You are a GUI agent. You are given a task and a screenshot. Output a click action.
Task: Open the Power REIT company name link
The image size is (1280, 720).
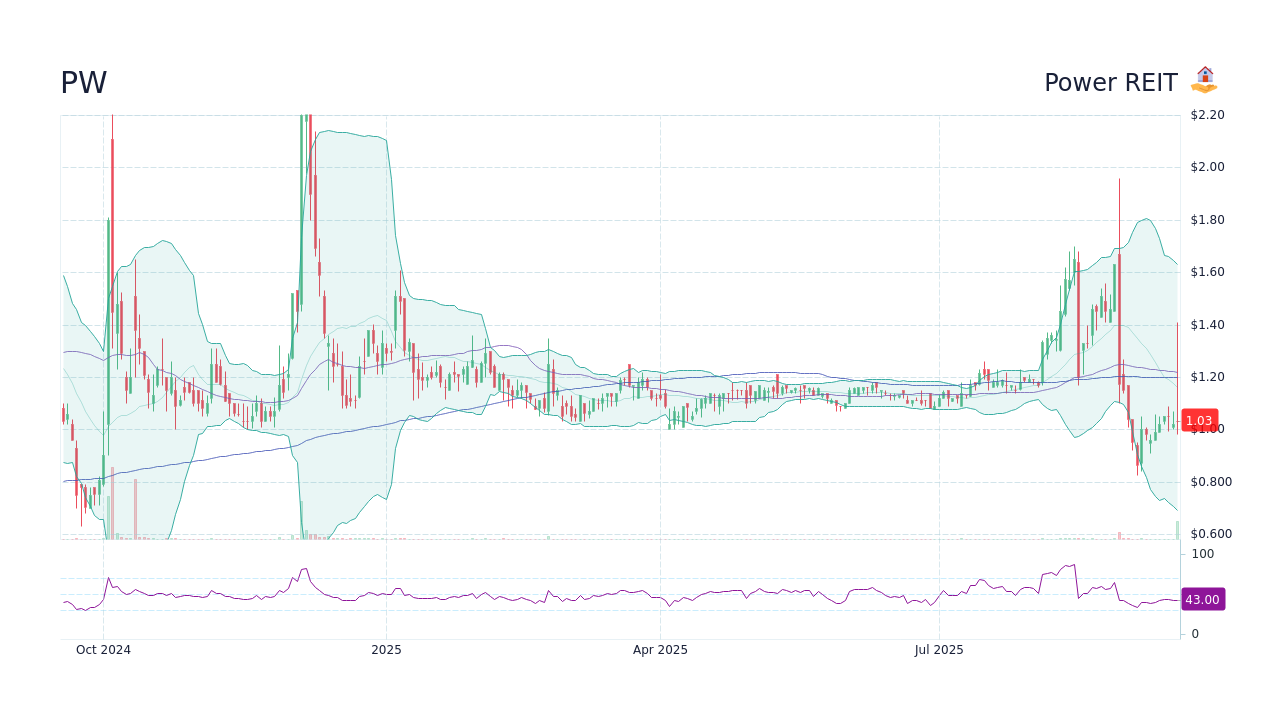pyautogui.click(x=1111, y=82)
